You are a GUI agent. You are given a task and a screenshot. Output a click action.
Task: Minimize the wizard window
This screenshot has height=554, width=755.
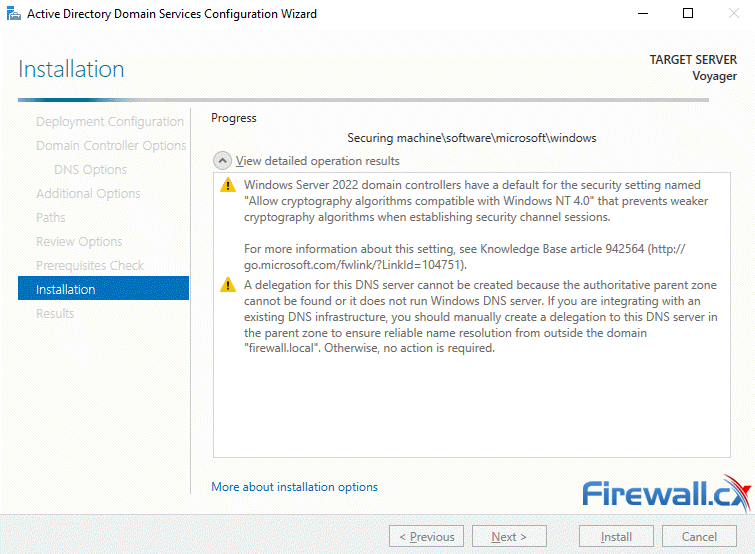643,13
